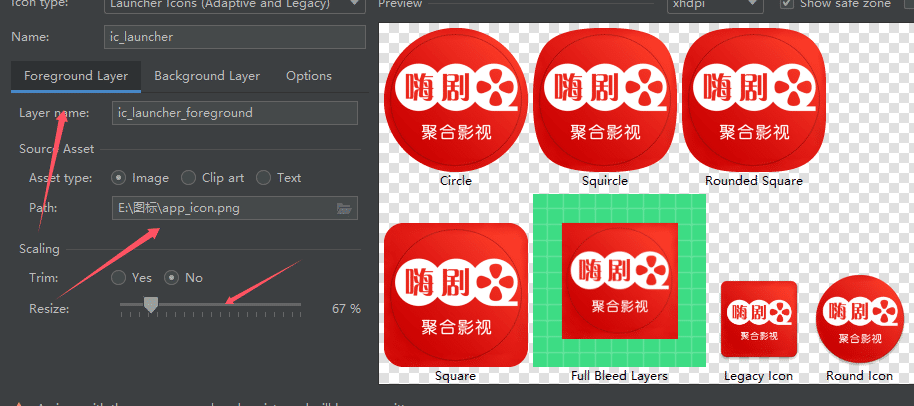Click the folder browse icon in Path field
914x406 pixels.
point(344,208)
